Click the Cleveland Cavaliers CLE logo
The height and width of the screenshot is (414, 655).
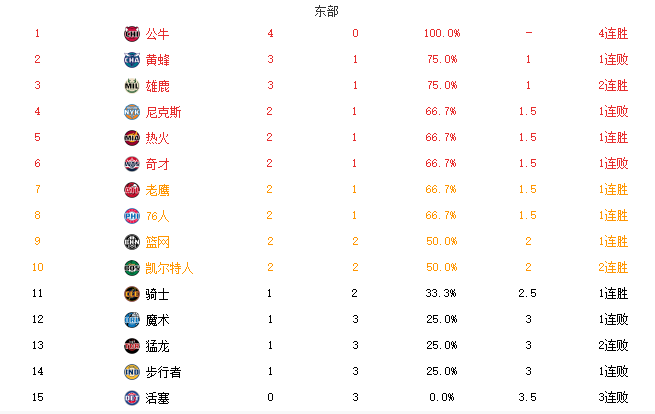point(132,294)
